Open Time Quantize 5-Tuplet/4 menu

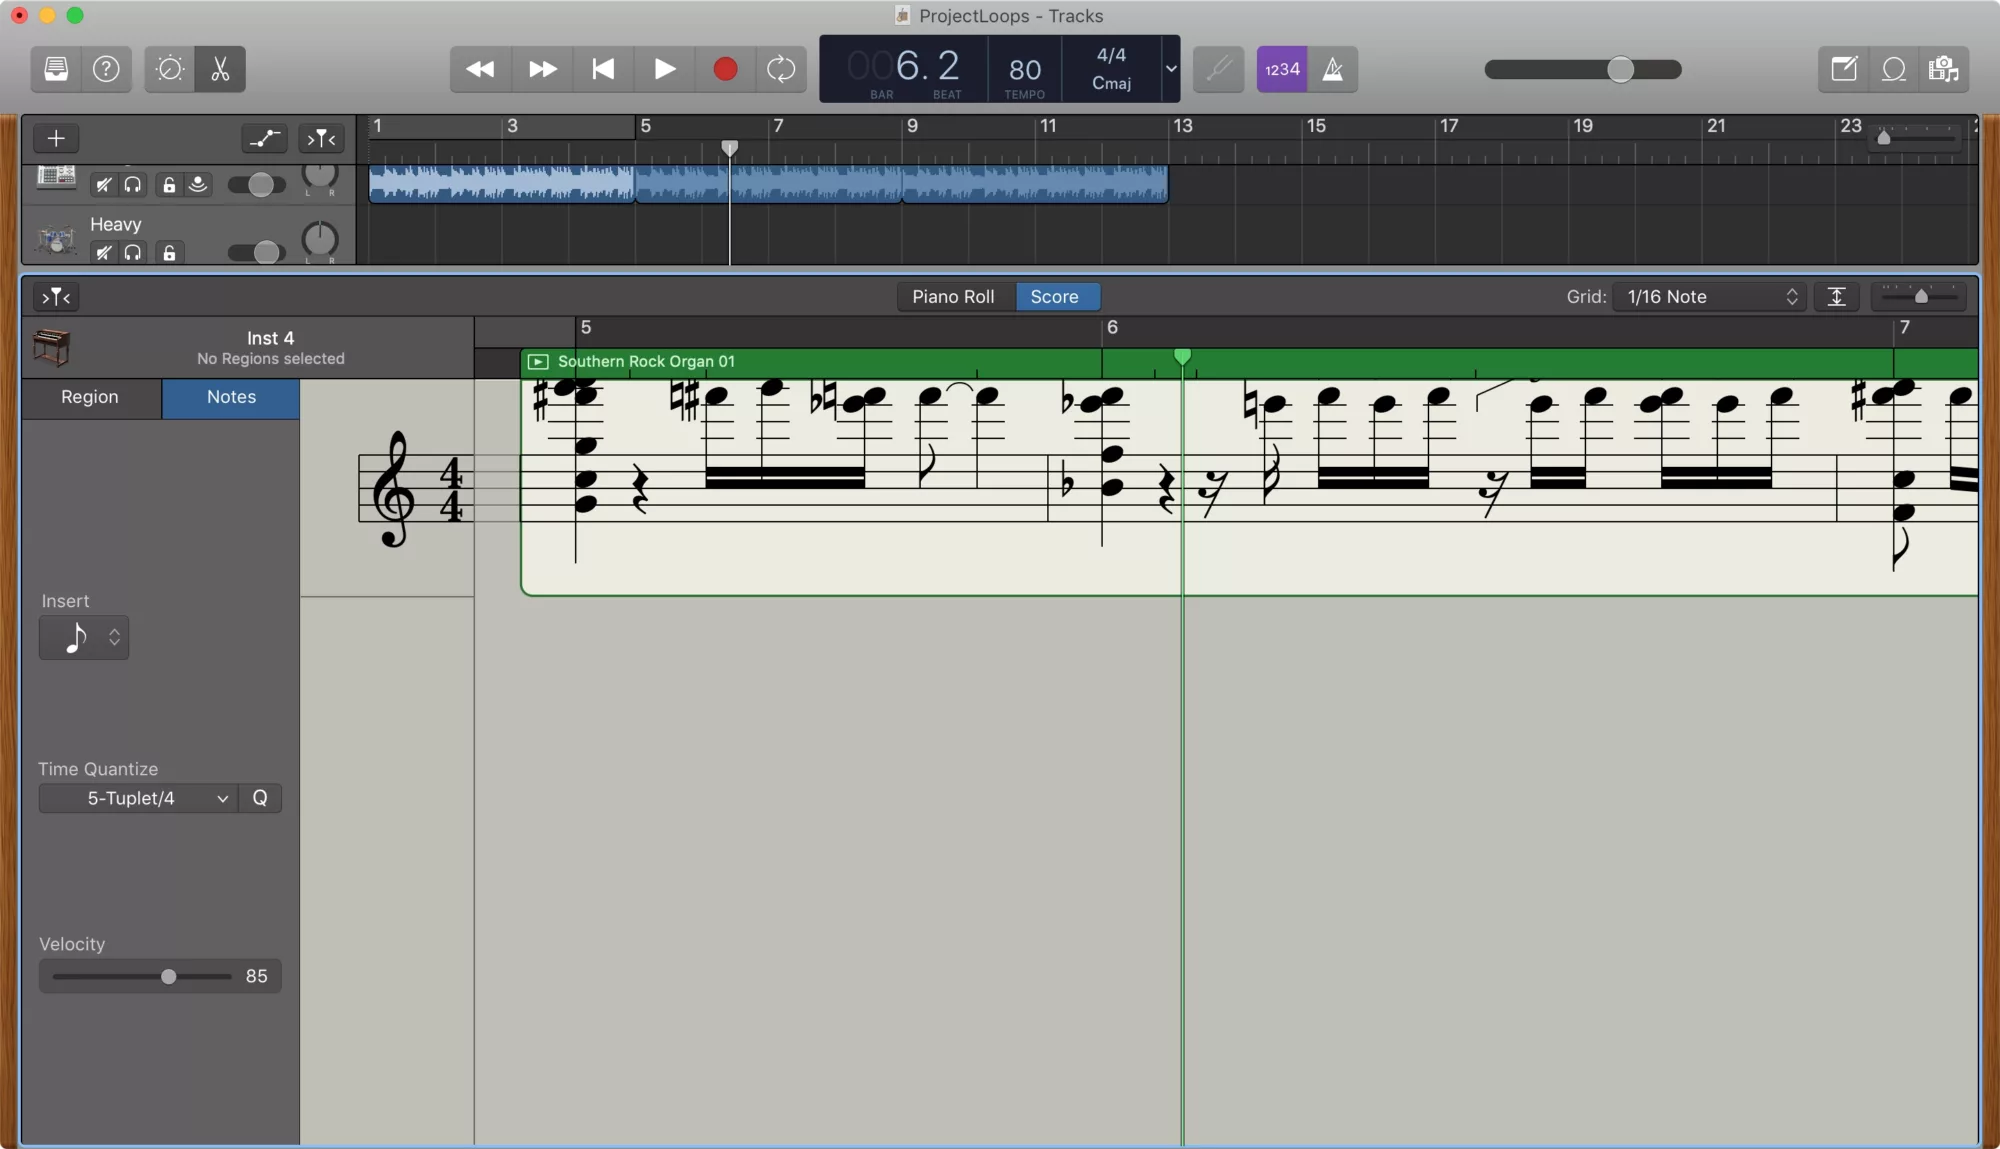140,798
